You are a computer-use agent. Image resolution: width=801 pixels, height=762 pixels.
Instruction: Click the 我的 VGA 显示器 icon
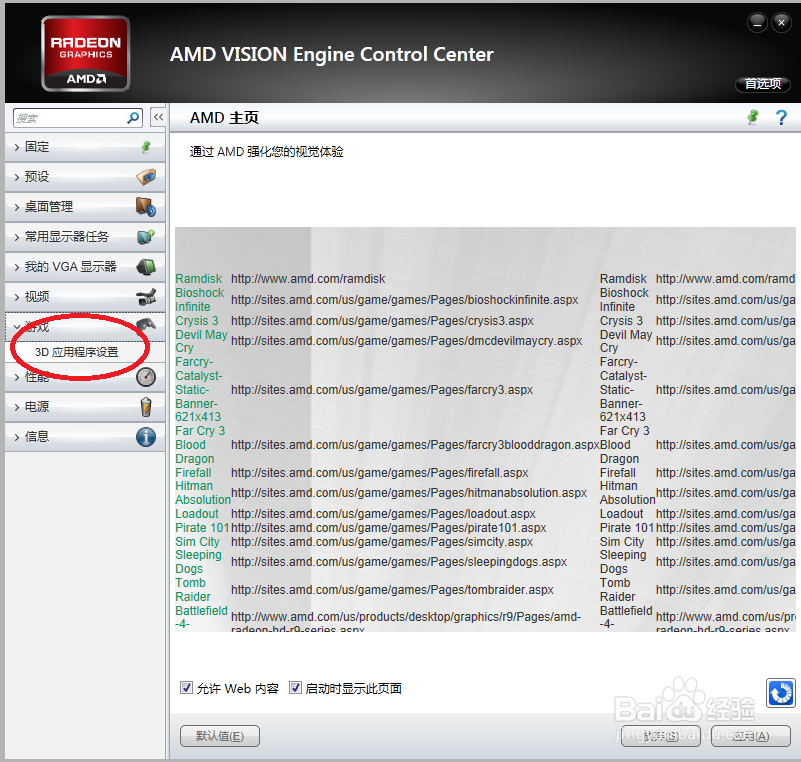(x=146, y=267)
